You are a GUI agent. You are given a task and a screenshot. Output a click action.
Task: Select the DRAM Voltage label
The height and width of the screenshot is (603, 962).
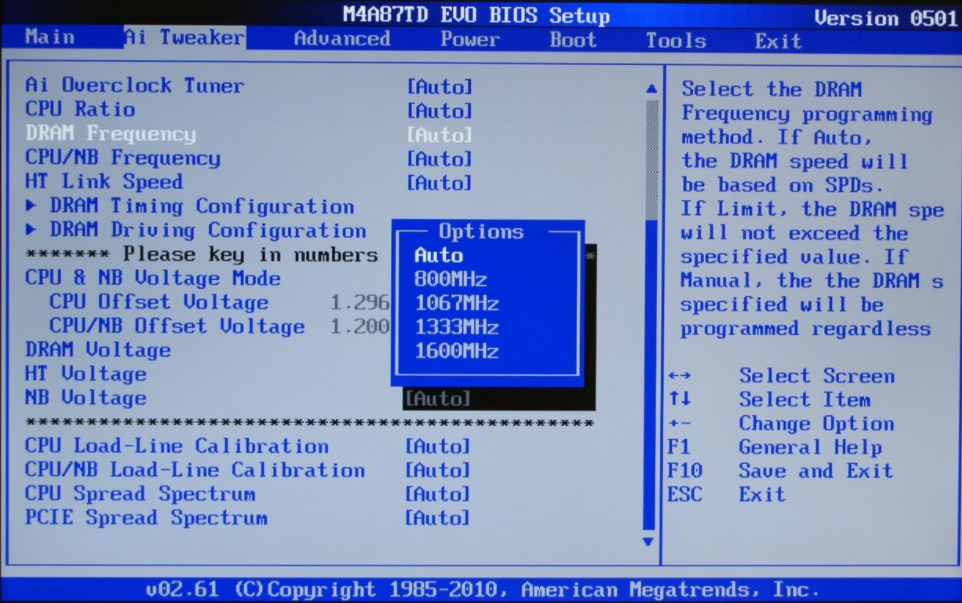click(x=98, y=350)
